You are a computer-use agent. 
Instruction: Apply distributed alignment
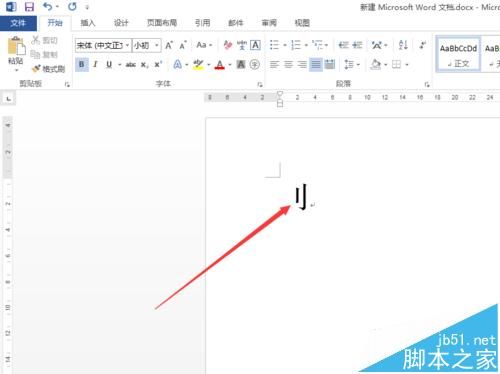tap(330, 64)
